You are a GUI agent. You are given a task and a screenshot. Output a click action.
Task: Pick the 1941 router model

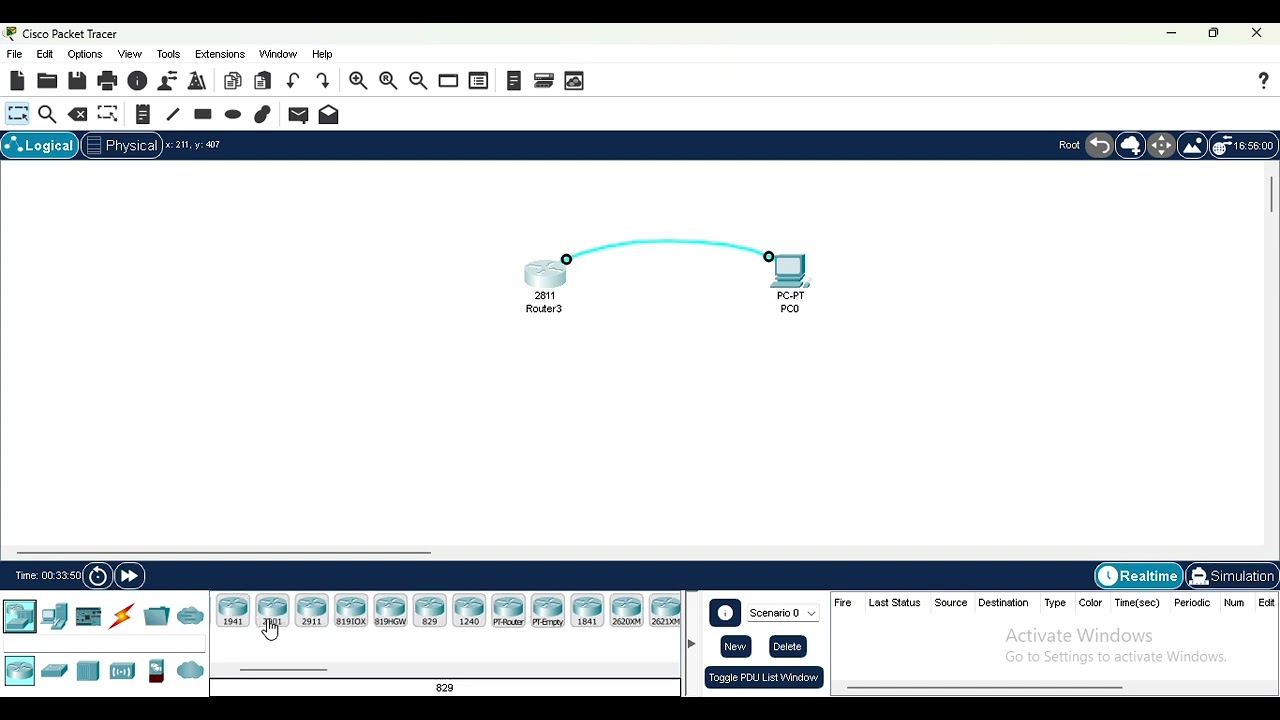(x=233, y=611)
